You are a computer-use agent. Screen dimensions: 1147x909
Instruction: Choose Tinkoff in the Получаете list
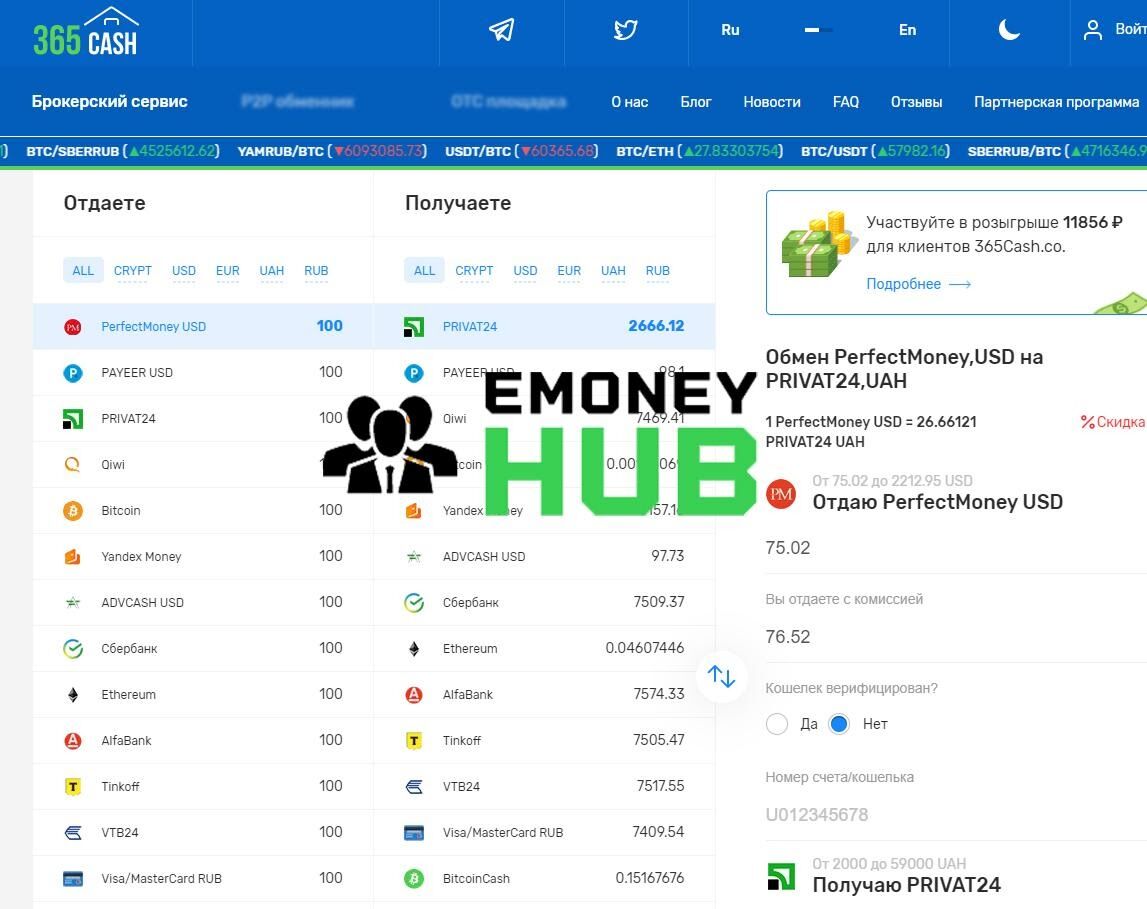(544, 741)
